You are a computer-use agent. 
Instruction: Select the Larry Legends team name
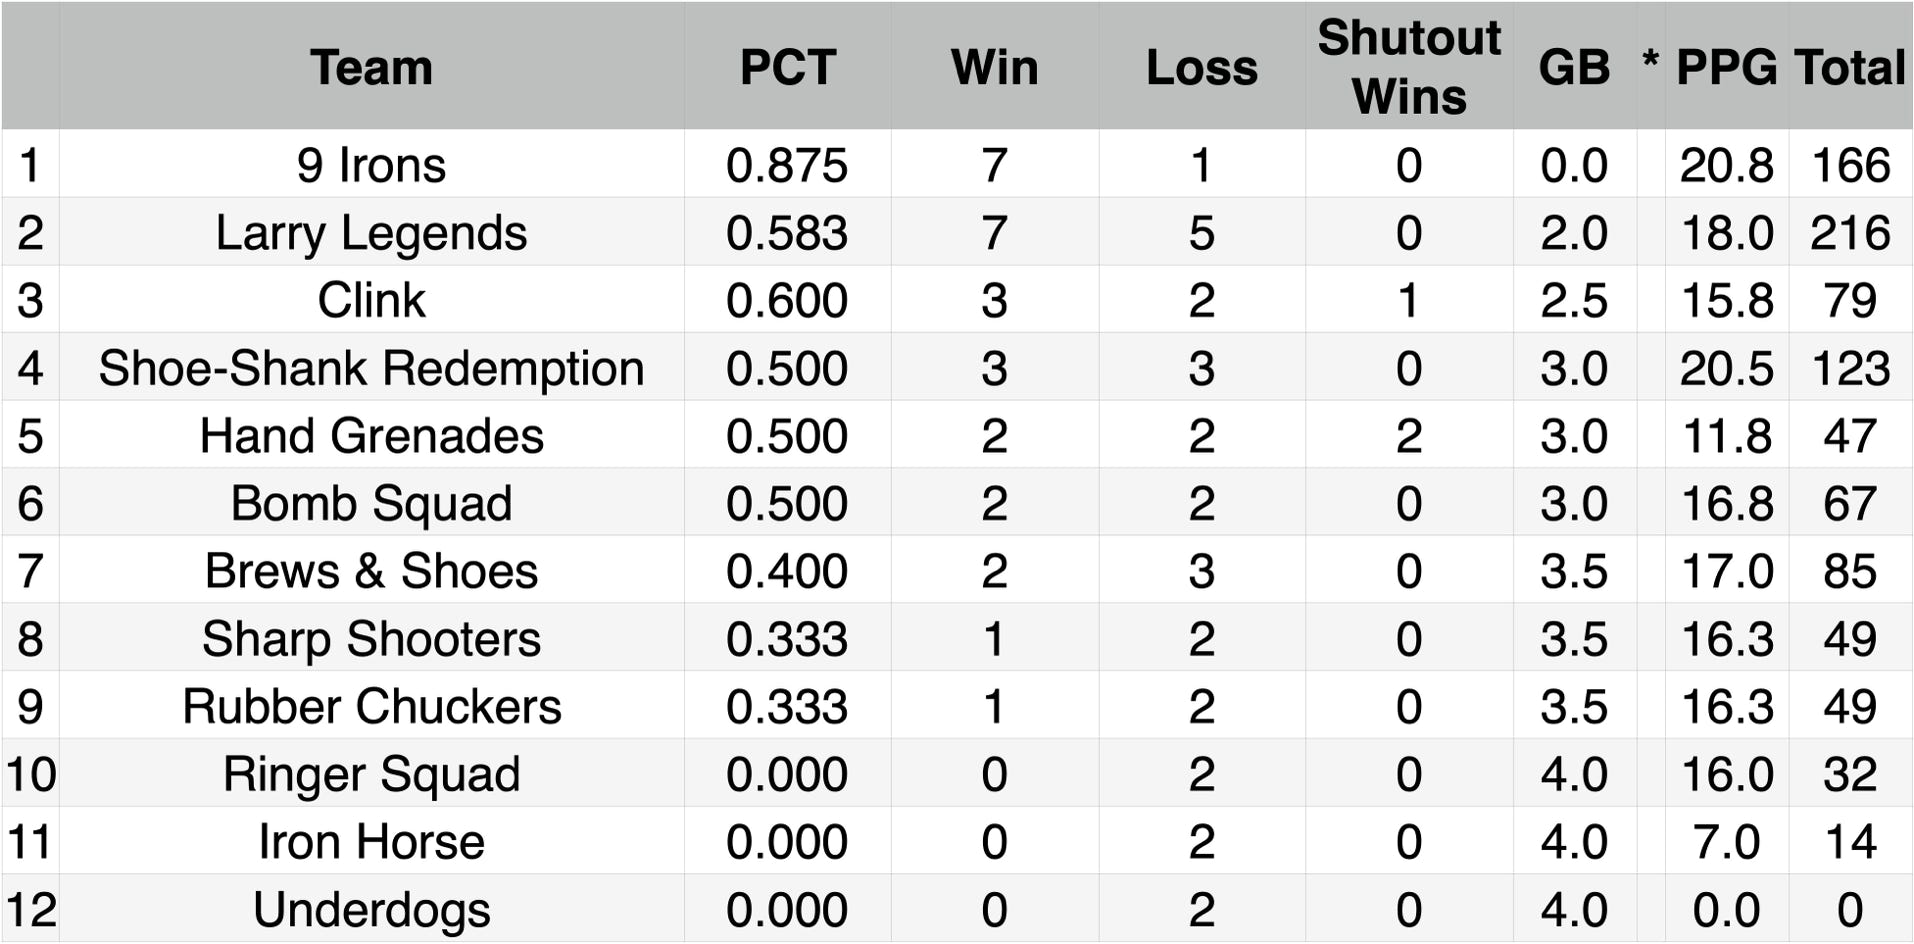371,233
